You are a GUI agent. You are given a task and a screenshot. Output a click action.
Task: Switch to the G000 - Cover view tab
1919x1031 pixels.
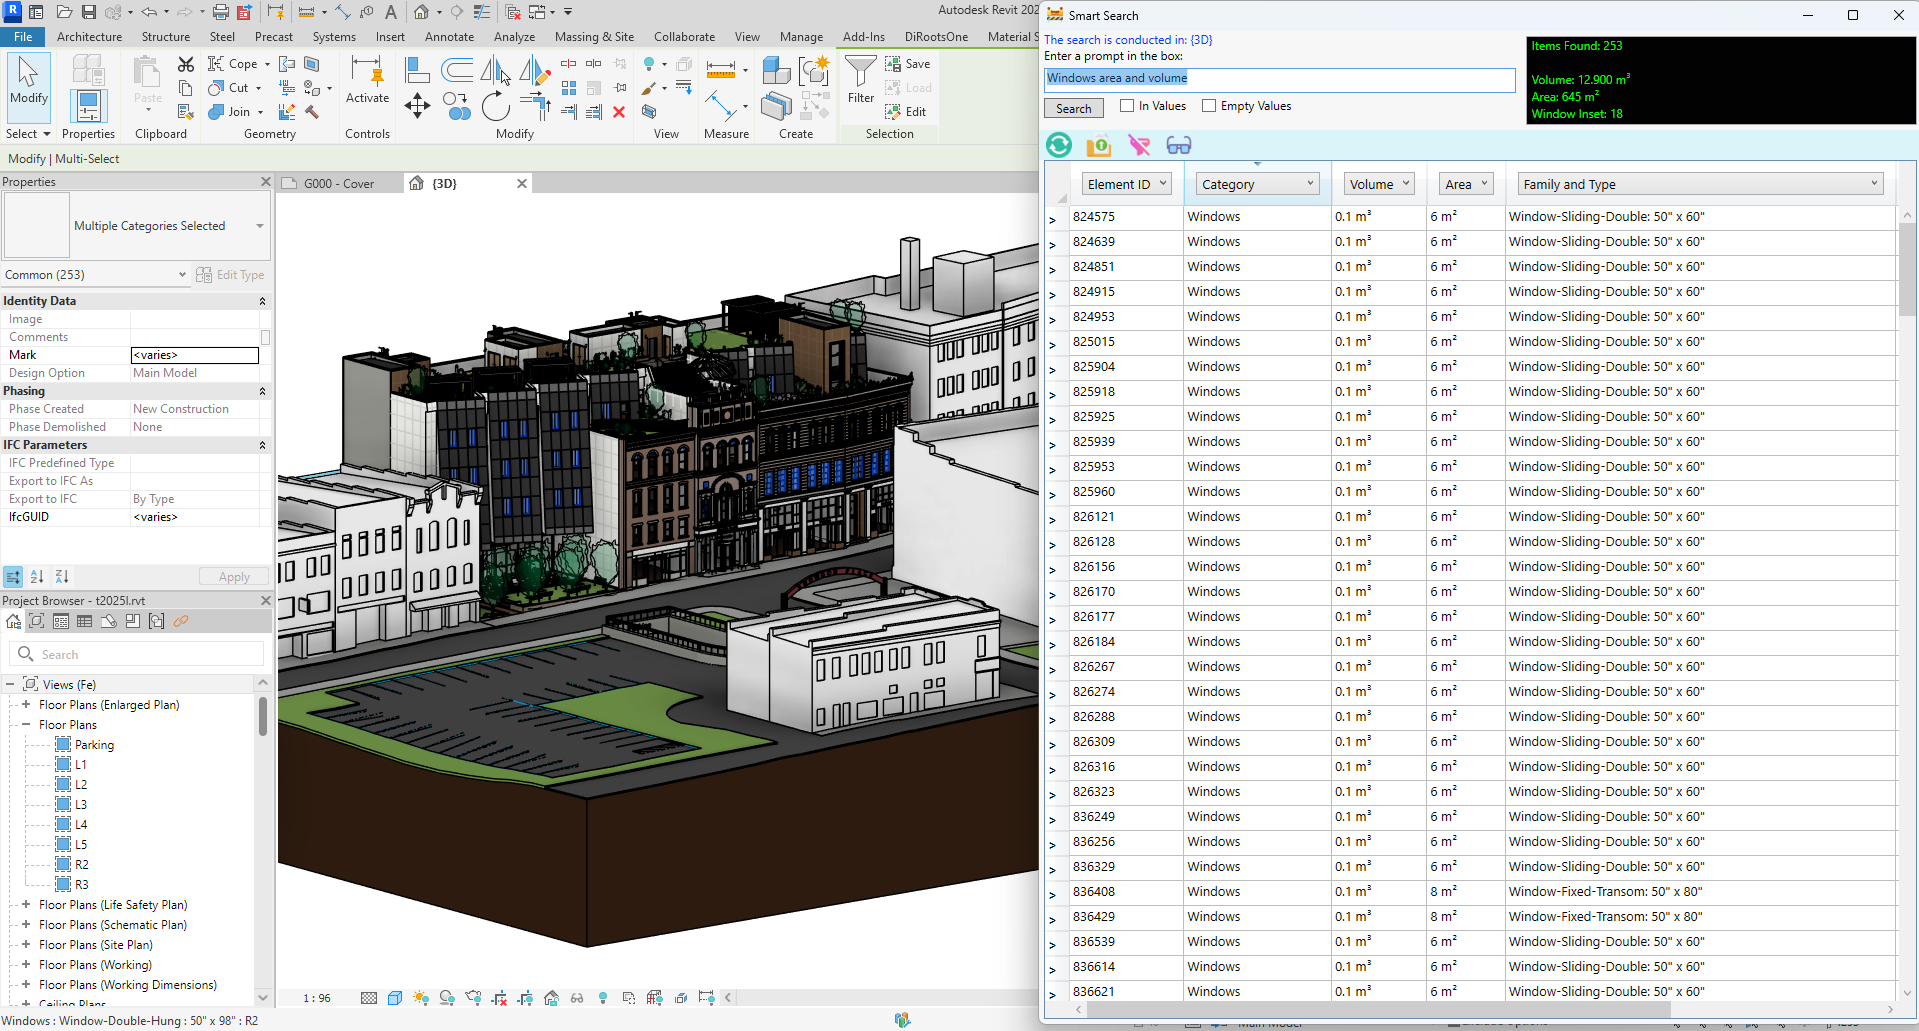click(x=338, y=184)
